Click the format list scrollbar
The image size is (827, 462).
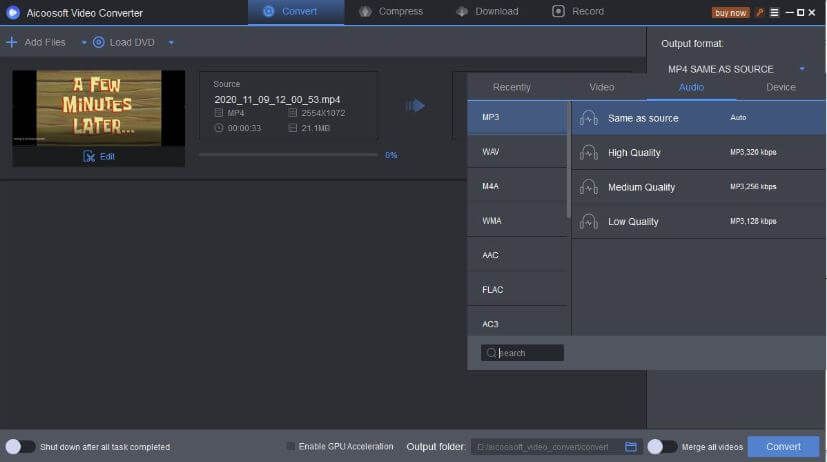point(569,160)
